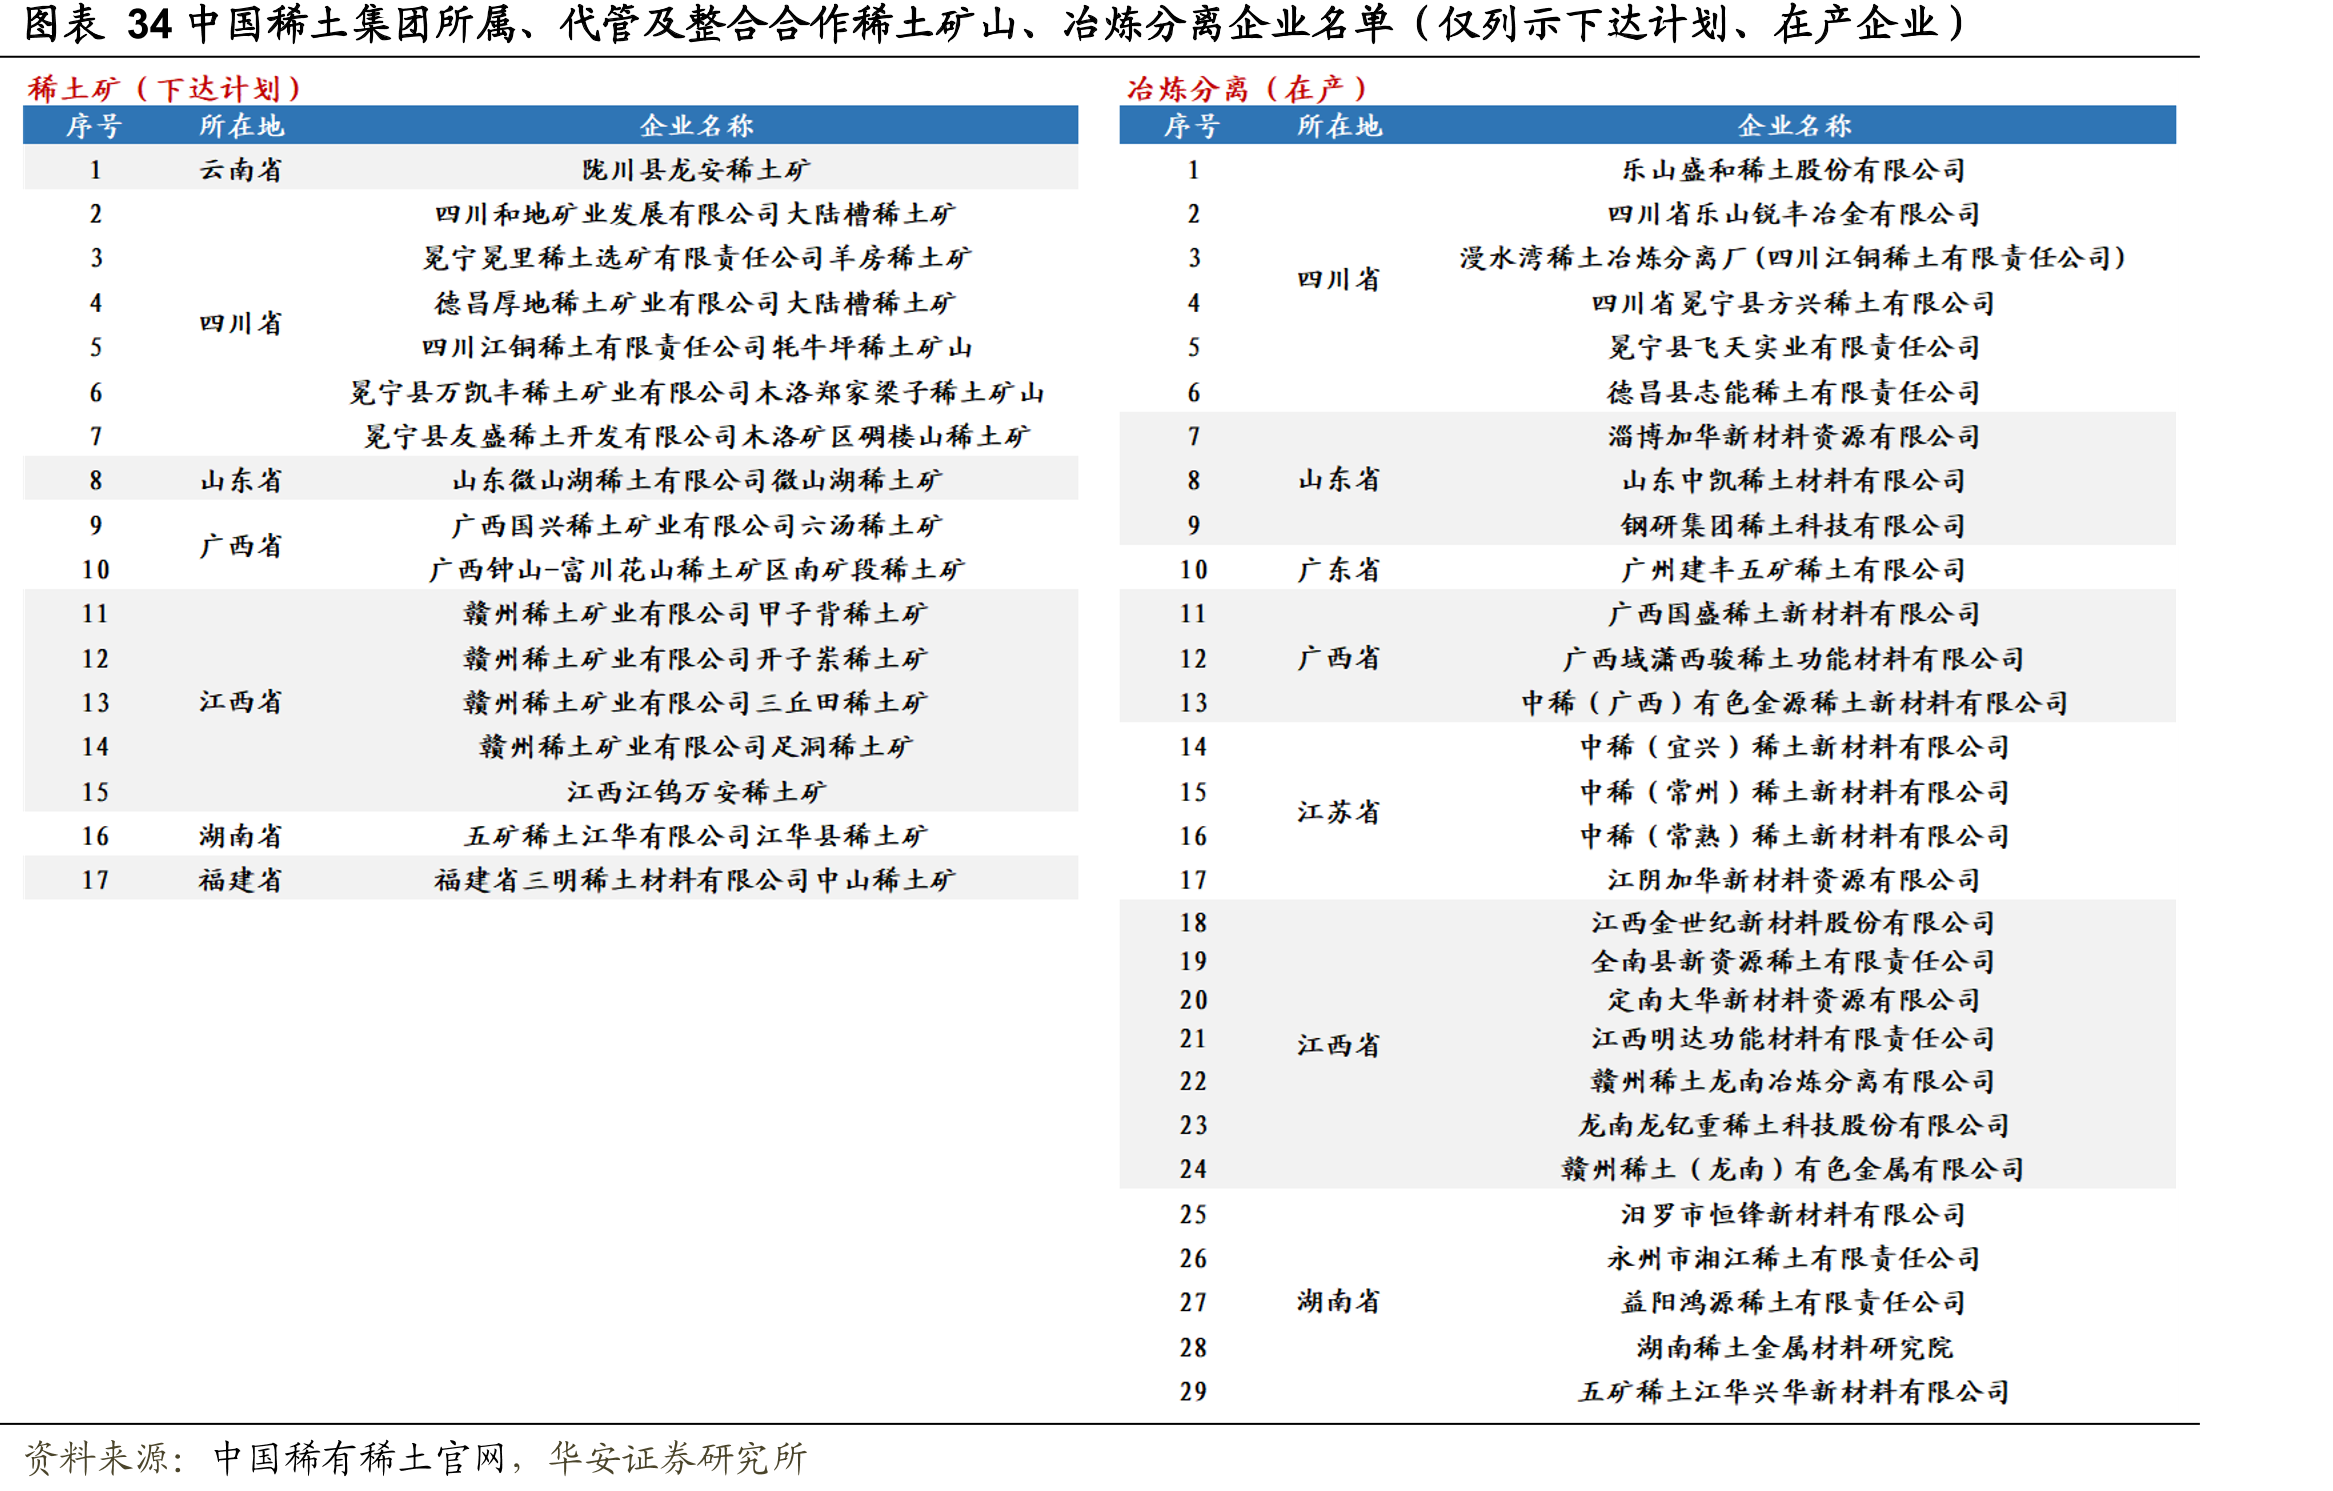Viewport: 2333px width, 1491px height.
Task: Click '福建省三明稀土材料有限公司中山稀土矿'
Action: point(695,879)
